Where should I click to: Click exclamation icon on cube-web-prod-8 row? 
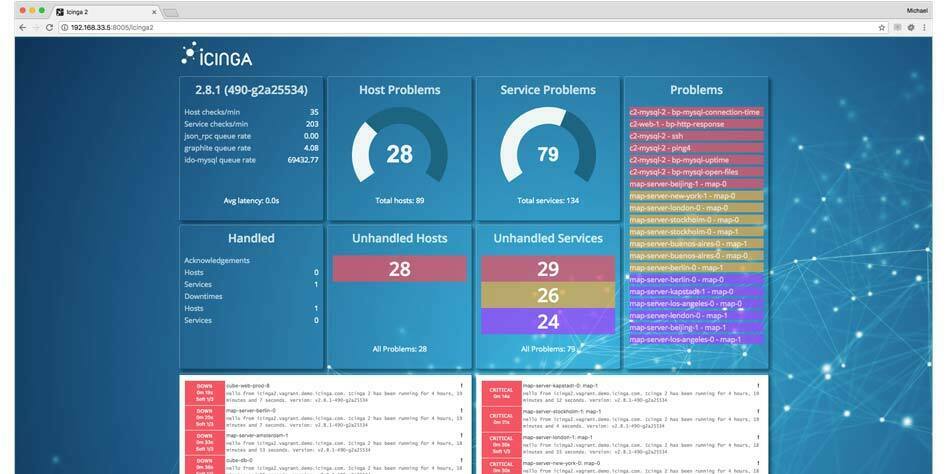click(461, 386)
